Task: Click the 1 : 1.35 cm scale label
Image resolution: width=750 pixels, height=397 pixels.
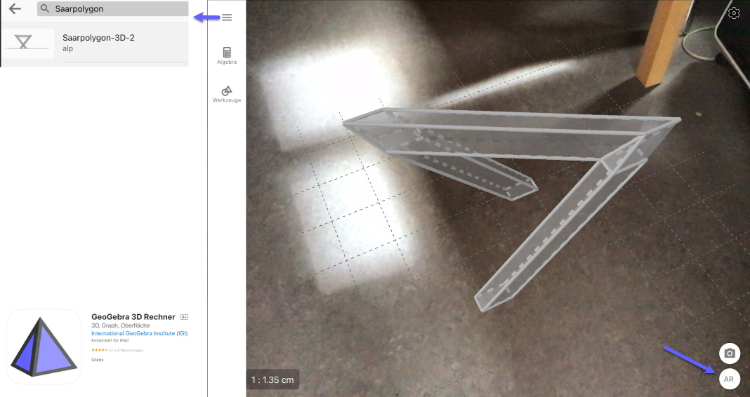Action: 273,380
